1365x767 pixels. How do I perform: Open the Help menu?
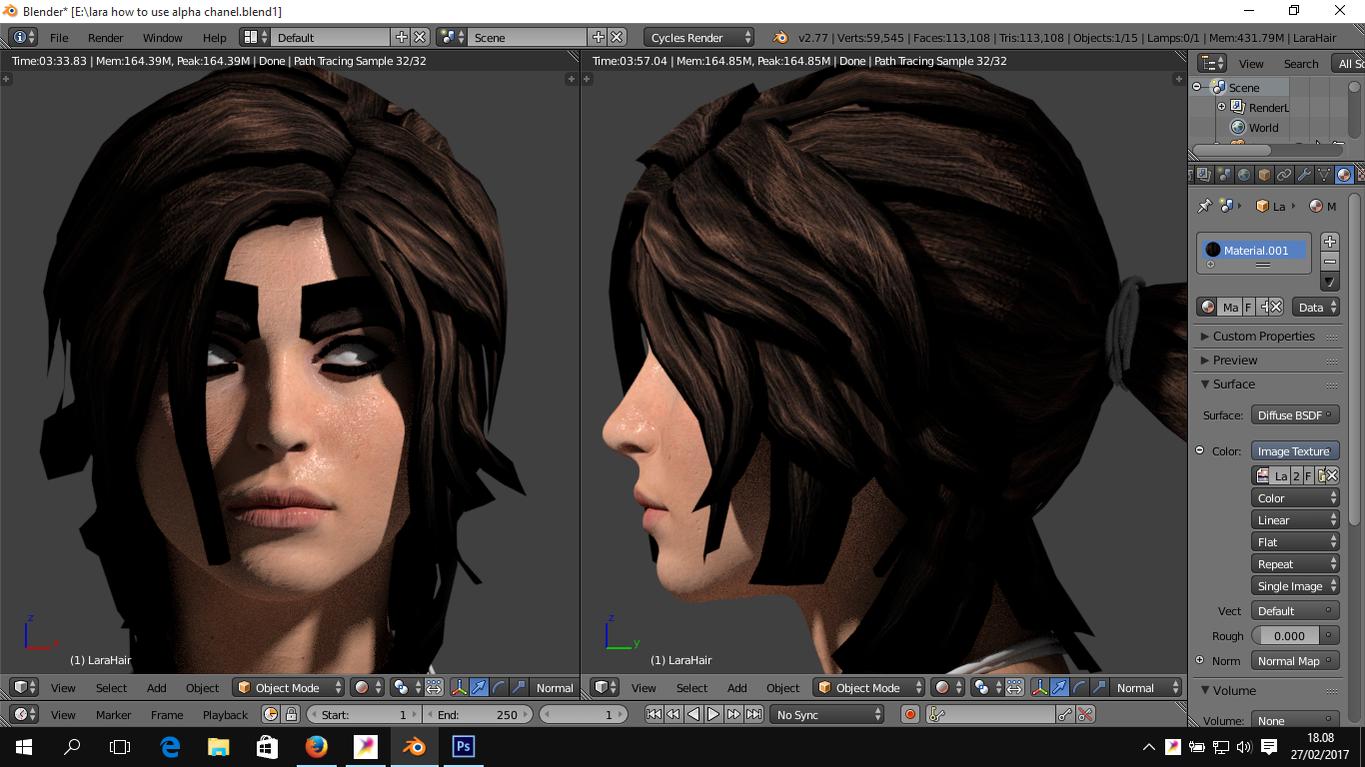214,37
